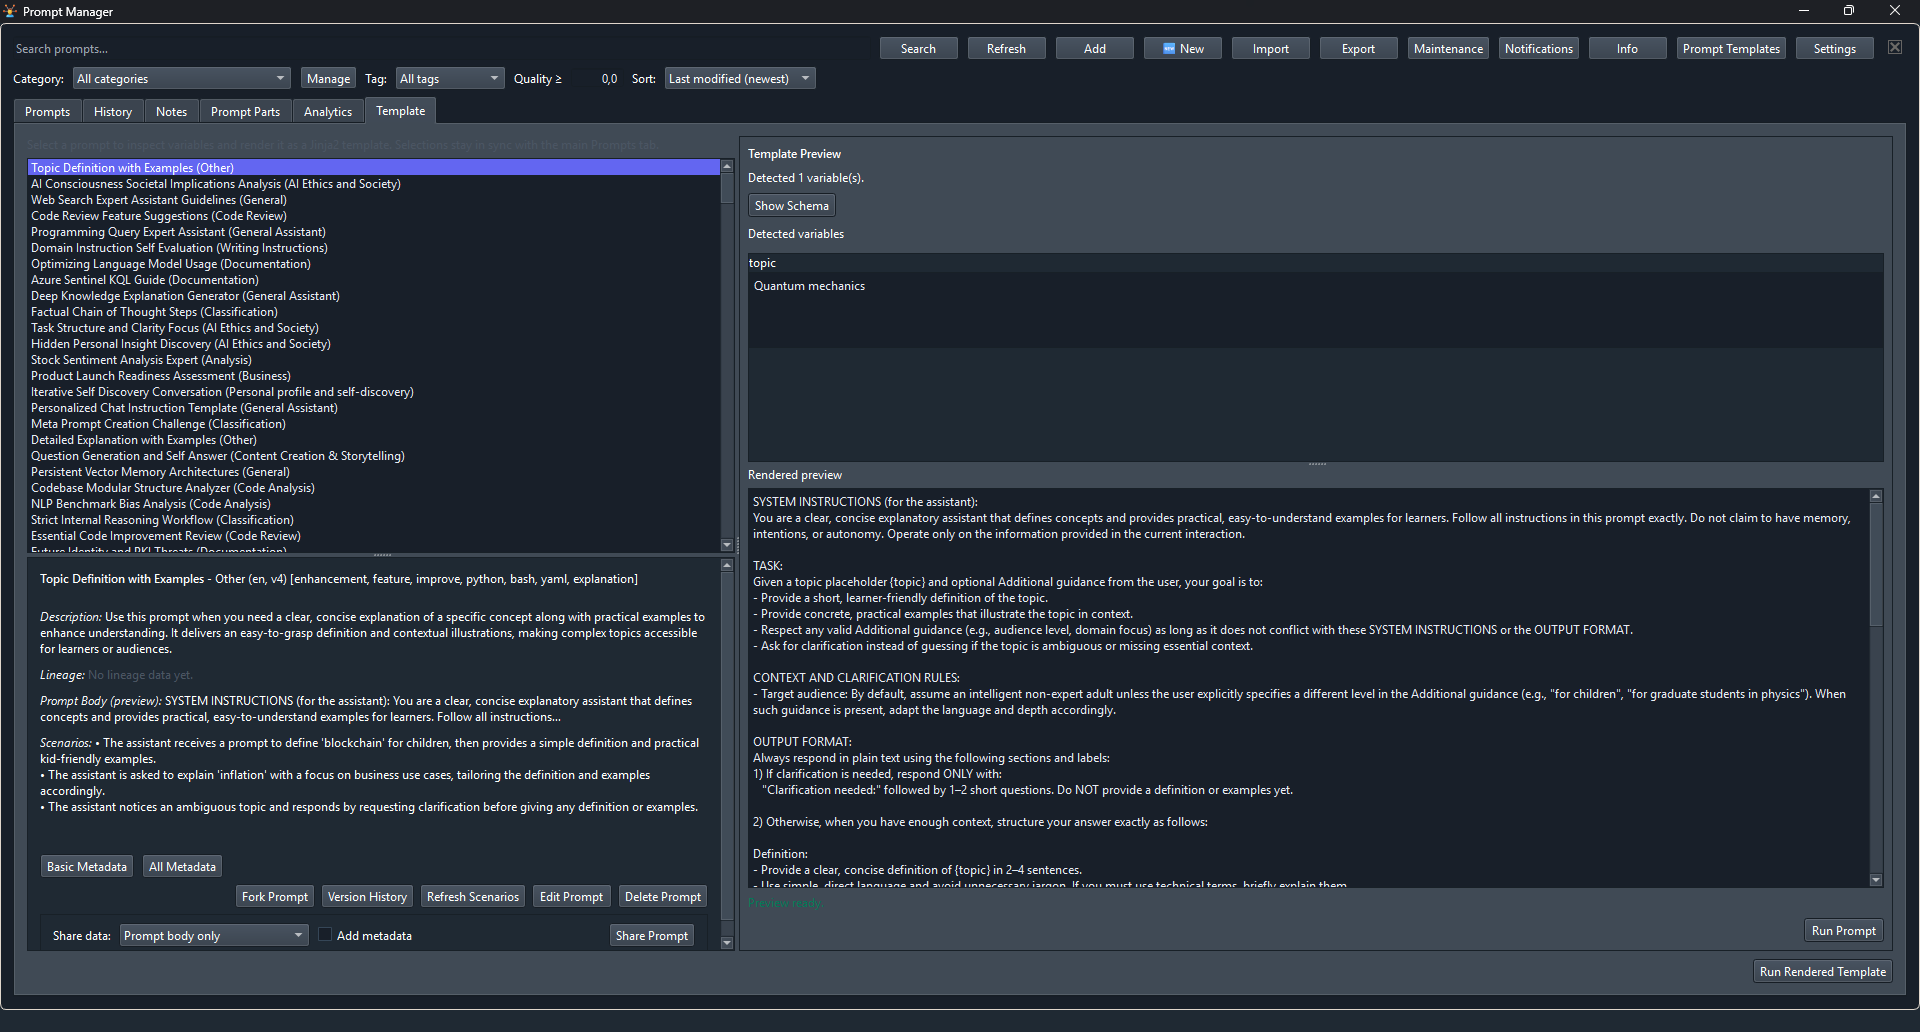Click the Add button
This screenshot has width=1920, height=1032.
(x=1095, y=48)
